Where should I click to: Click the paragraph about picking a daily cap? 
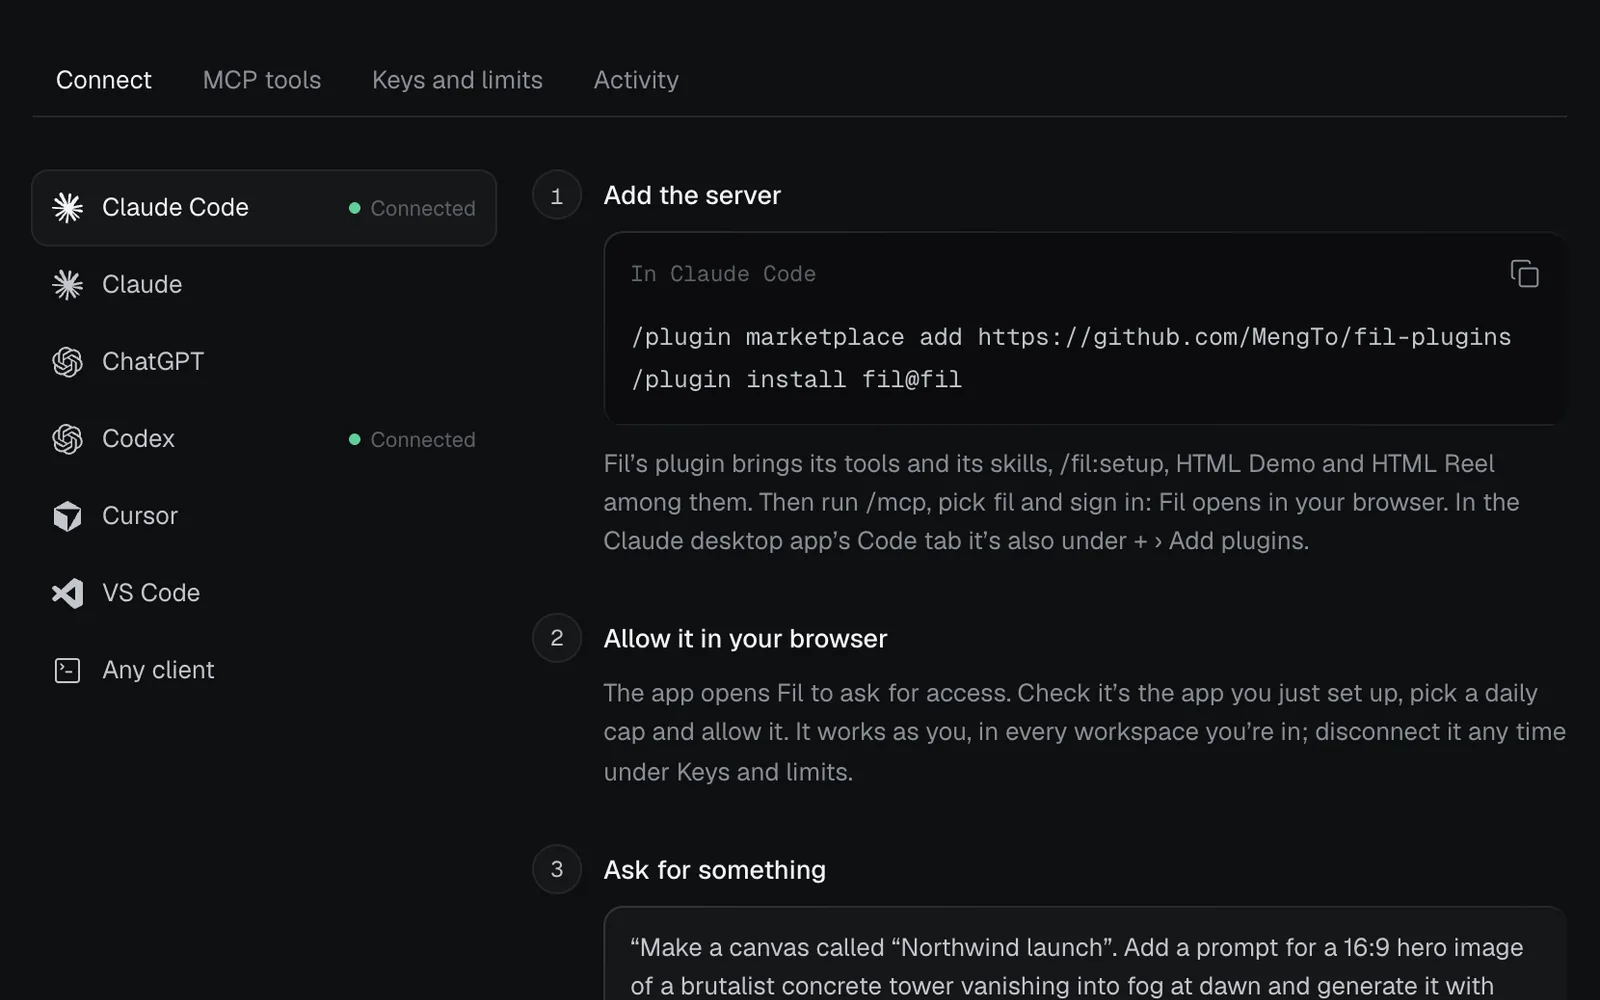(1085, 732)
